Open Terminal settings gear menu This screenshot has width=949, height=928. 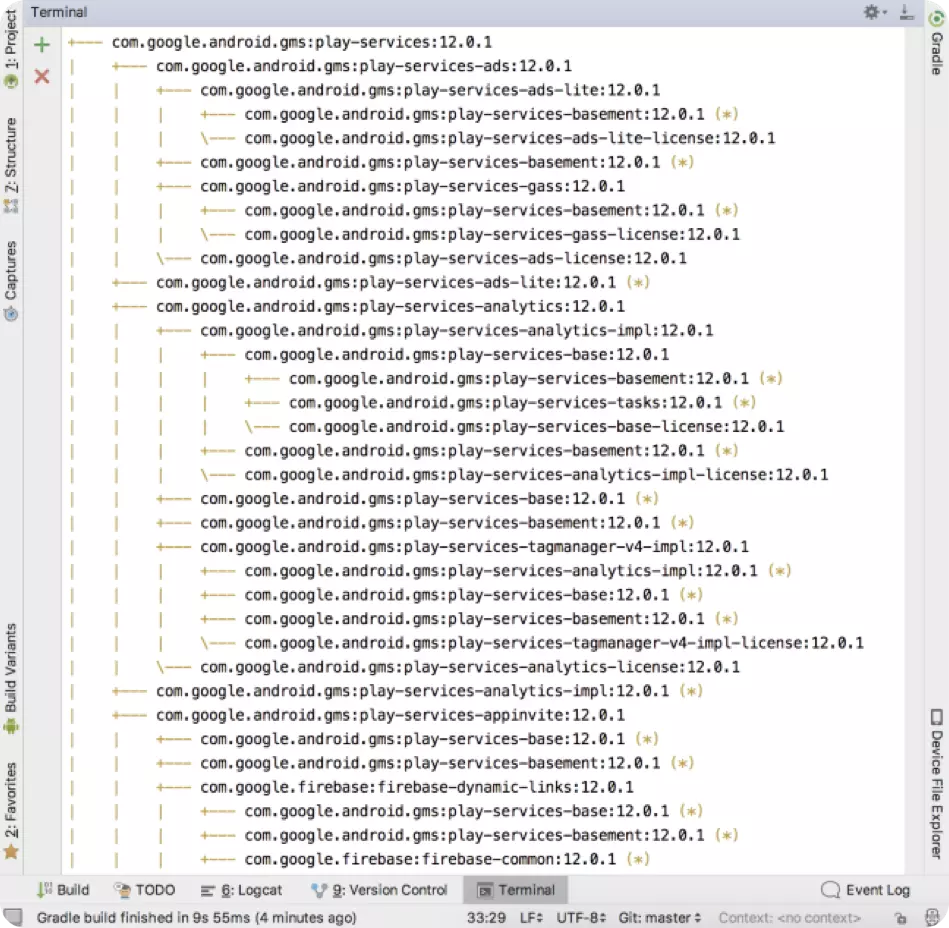coord(874,12)
